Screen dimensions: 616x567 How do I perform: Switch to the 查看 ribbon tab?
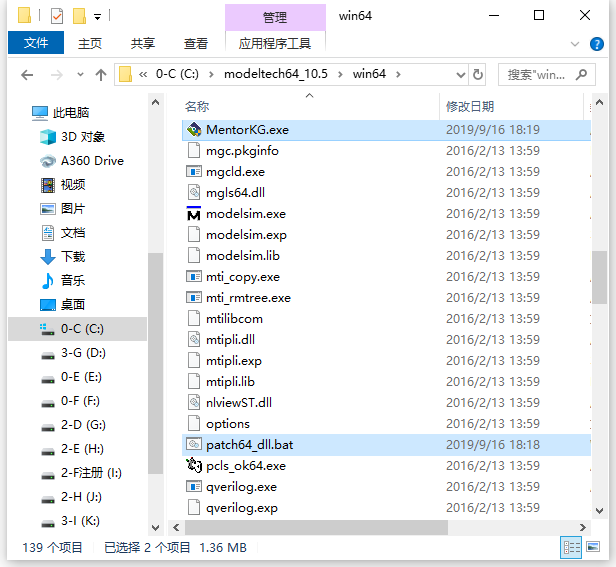tap(196, 43)
